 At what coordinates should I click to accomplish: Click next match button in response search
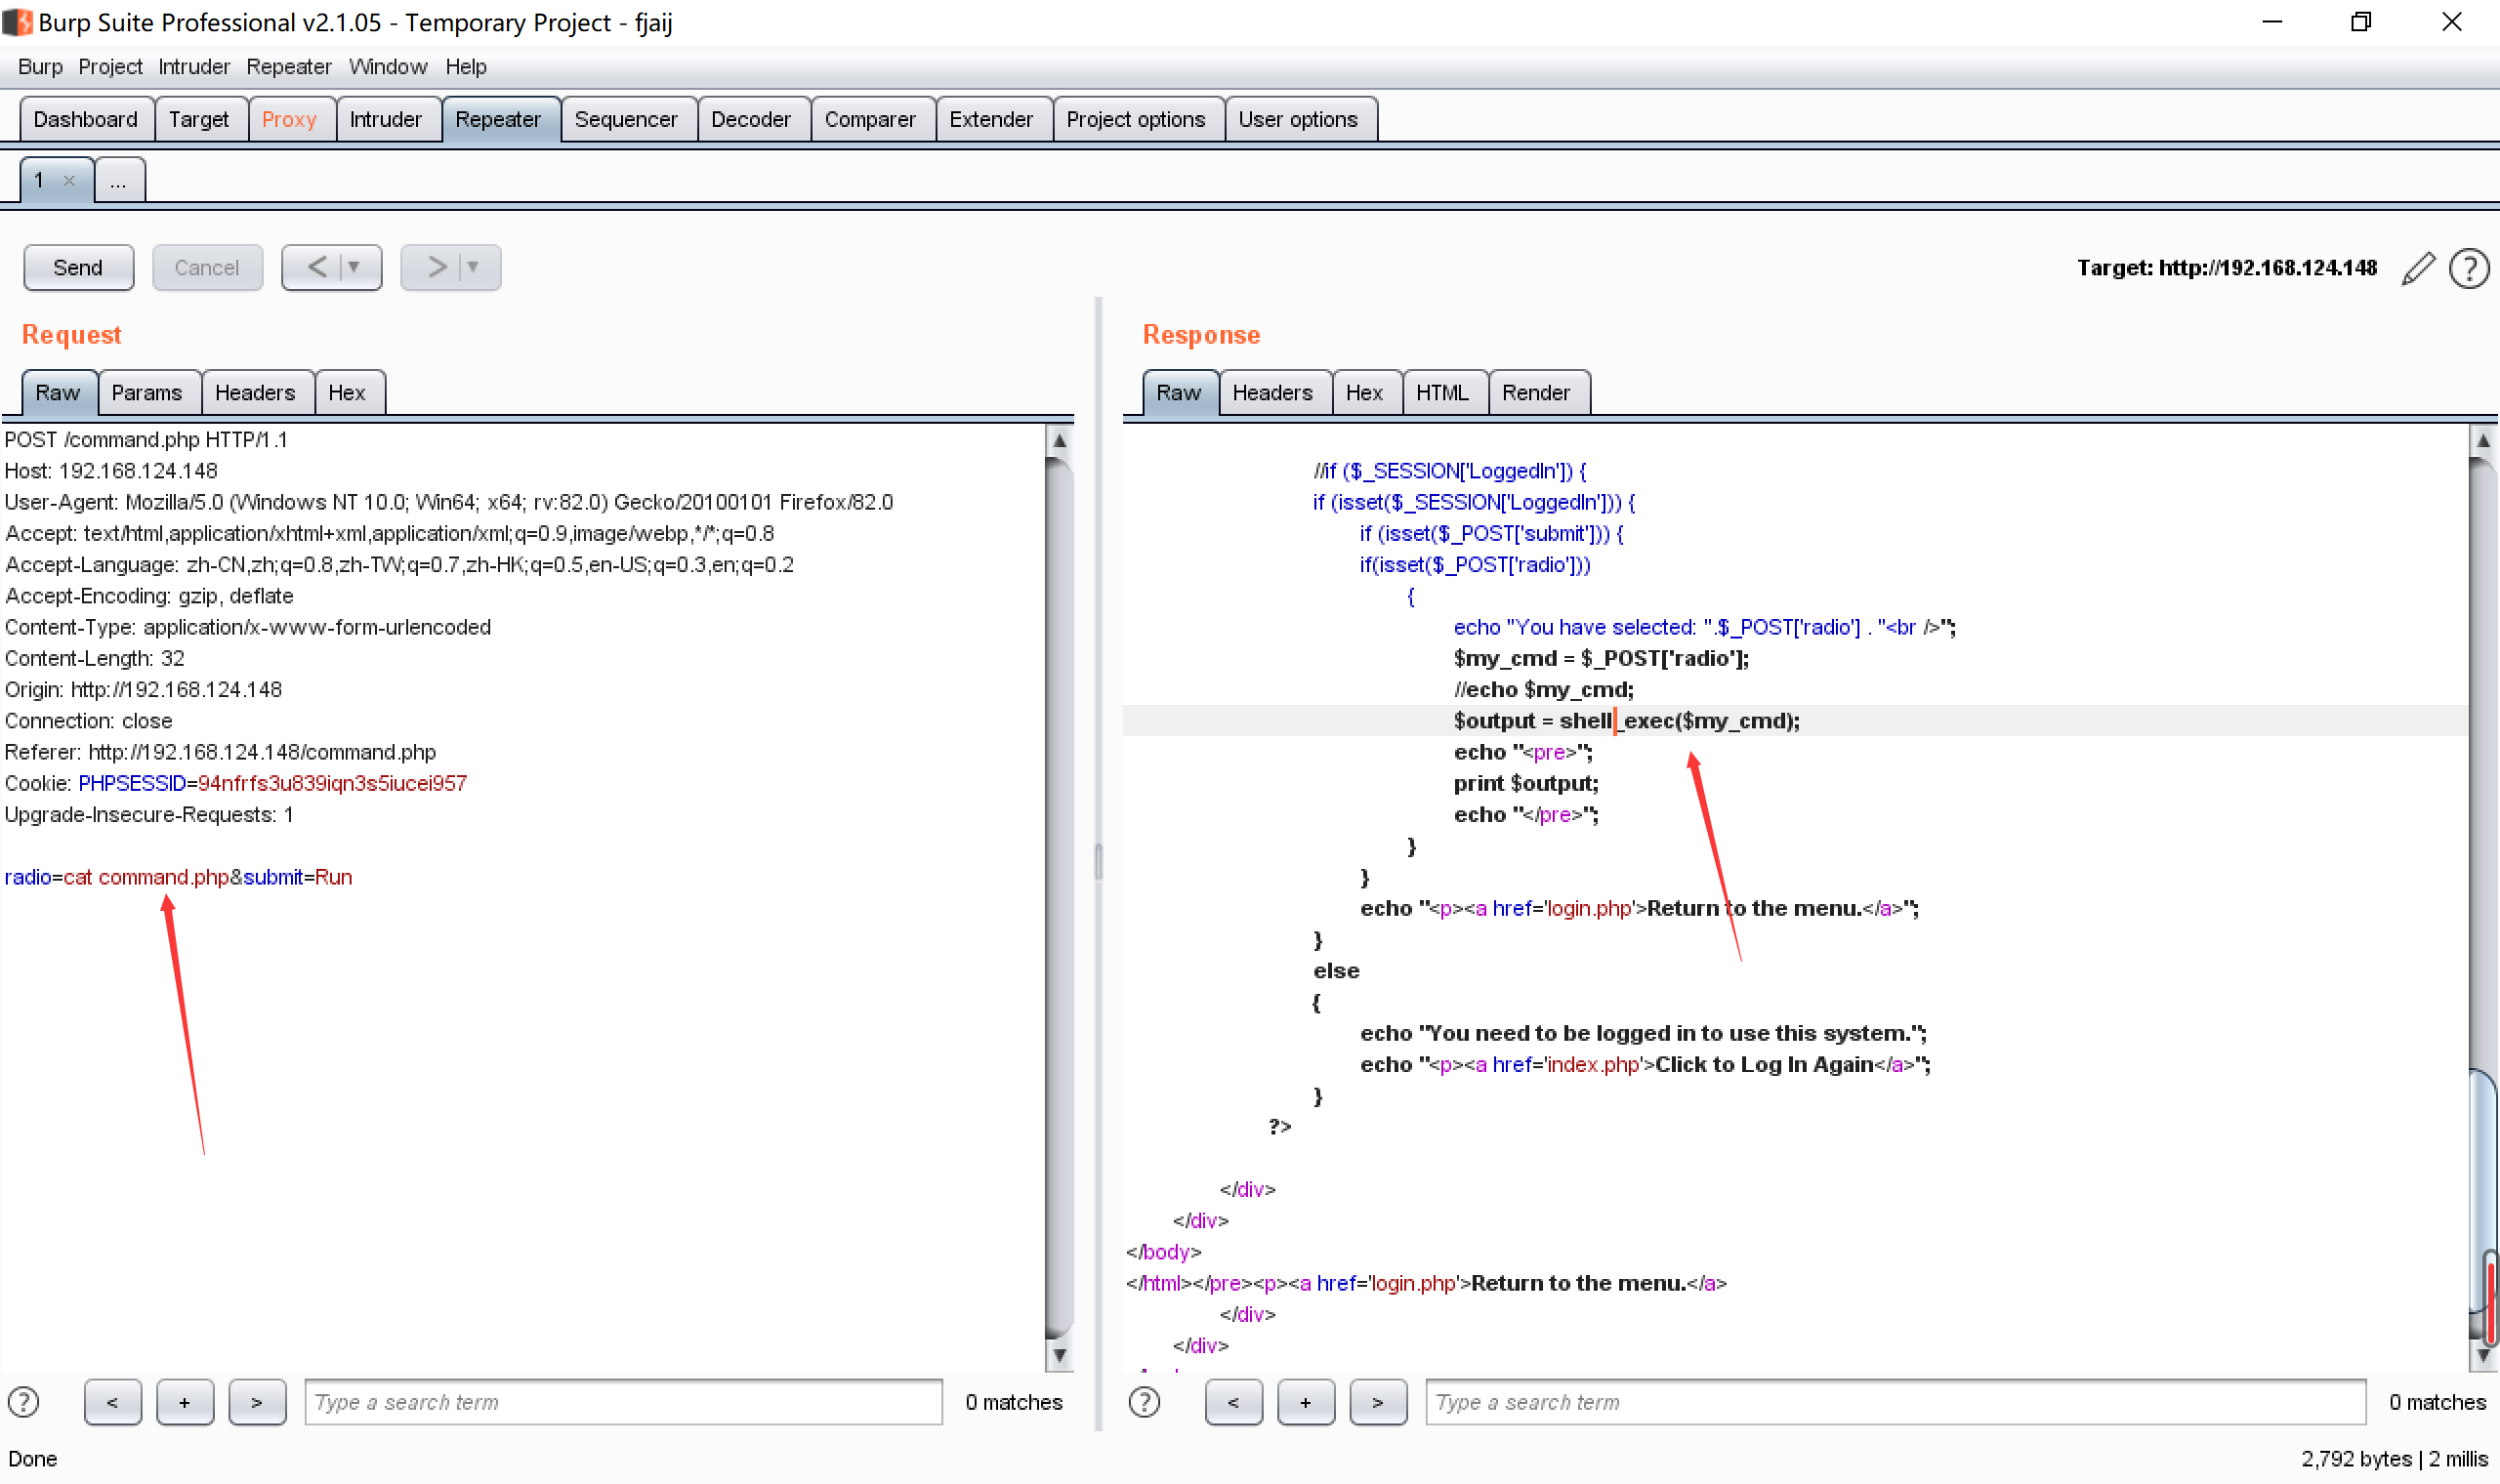pyautogui.click(x=1378, y=1402)
